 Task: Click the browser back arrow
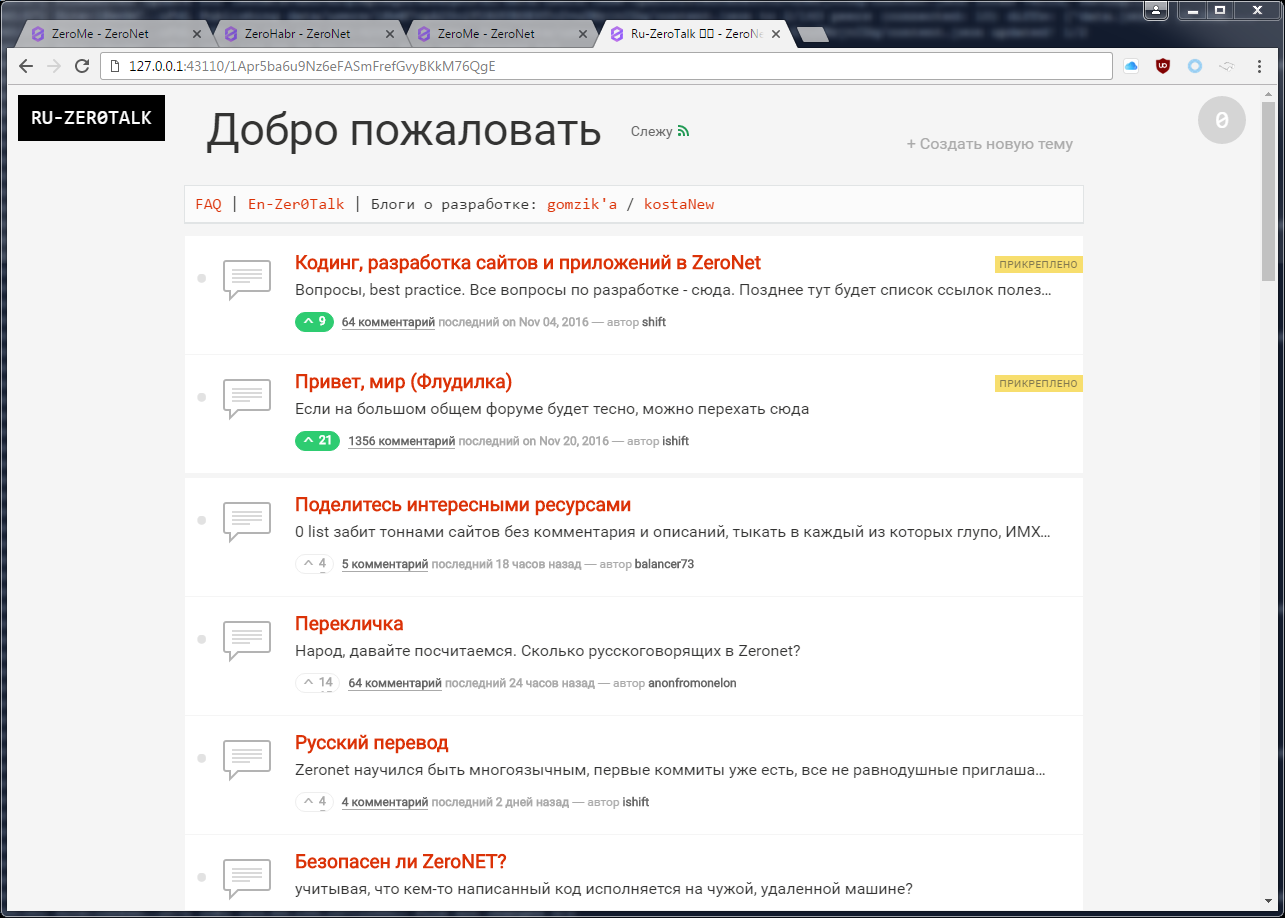[27, 66]
